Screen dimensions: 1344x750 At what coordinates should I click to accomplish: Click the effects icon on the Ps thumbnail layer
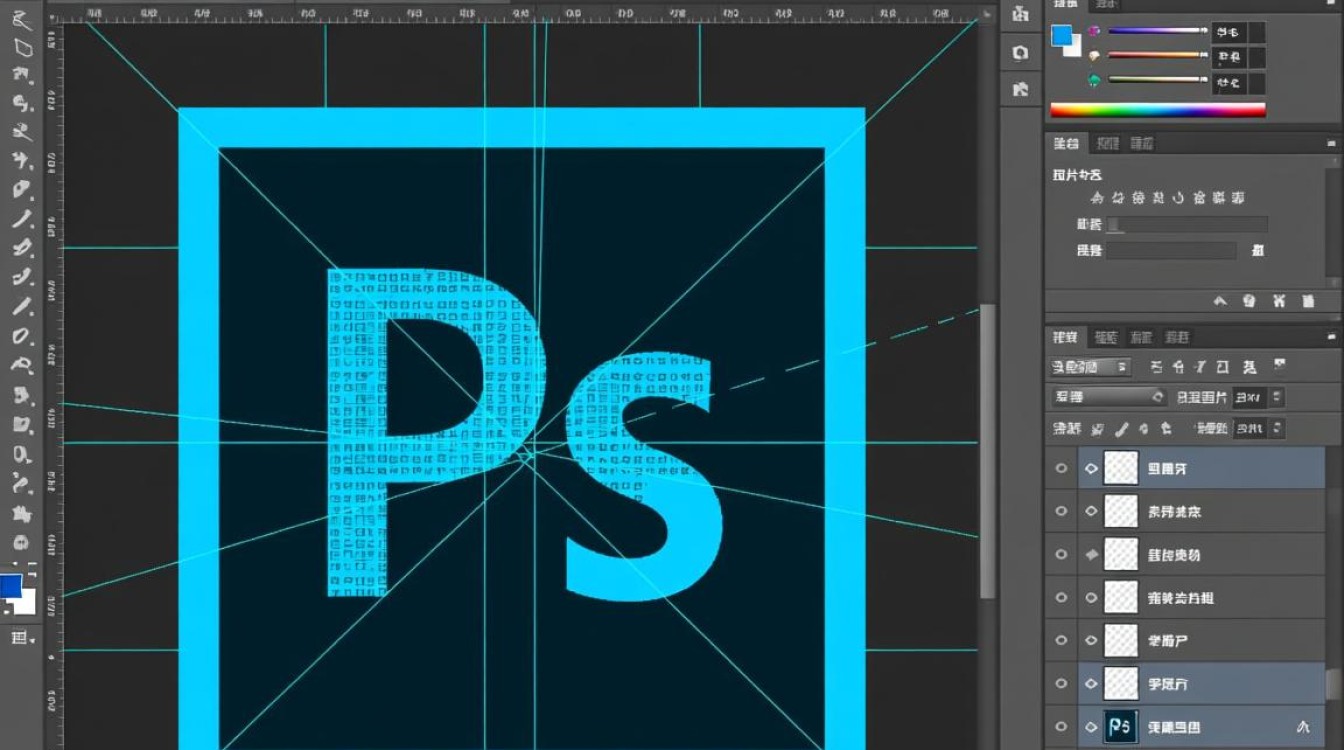point(1303,727)
